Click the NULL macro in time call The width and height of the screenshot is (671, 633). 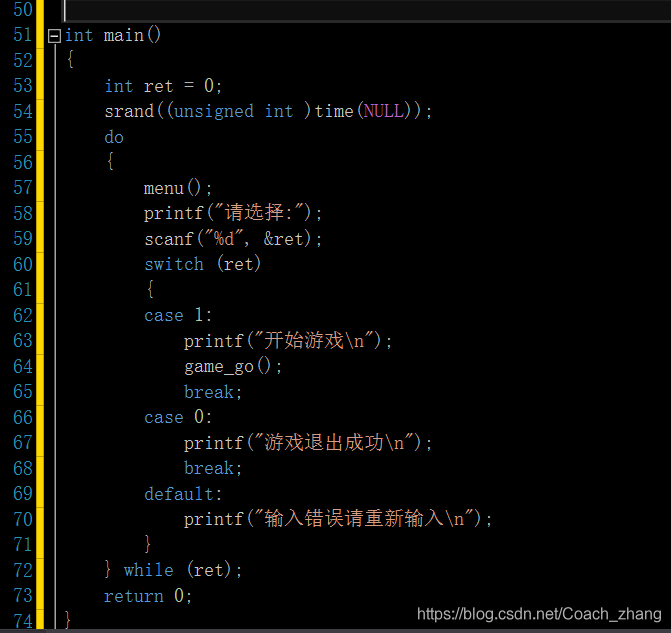click(383, 111)
